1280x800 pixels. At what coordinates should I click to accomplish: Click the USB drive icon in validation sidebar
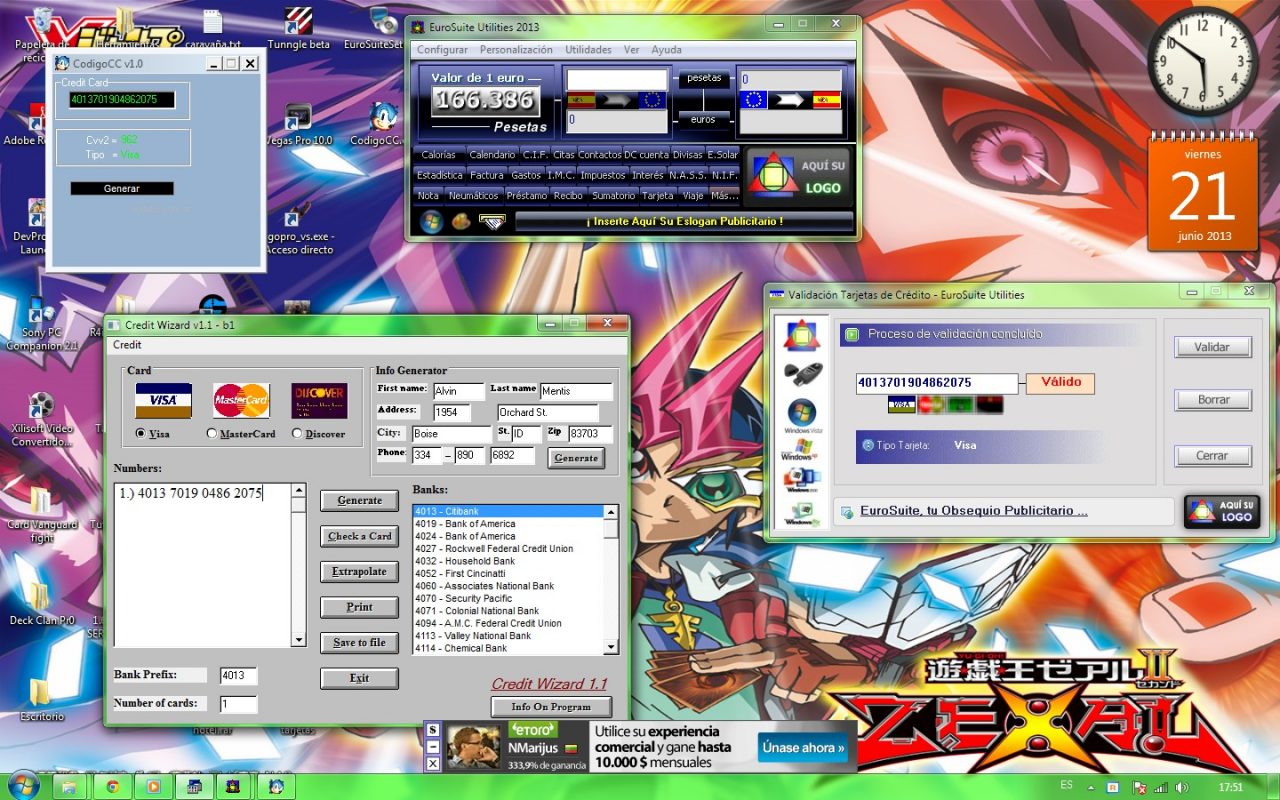(801, 374)
